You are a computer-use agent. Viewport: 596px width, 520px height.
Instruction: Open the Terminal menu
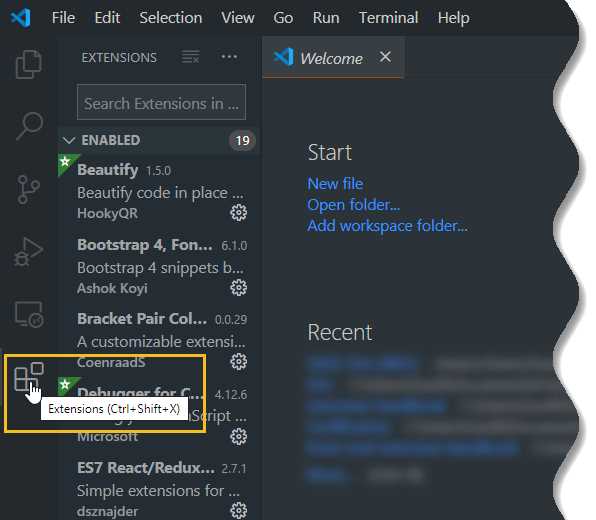tap(388, 17)
